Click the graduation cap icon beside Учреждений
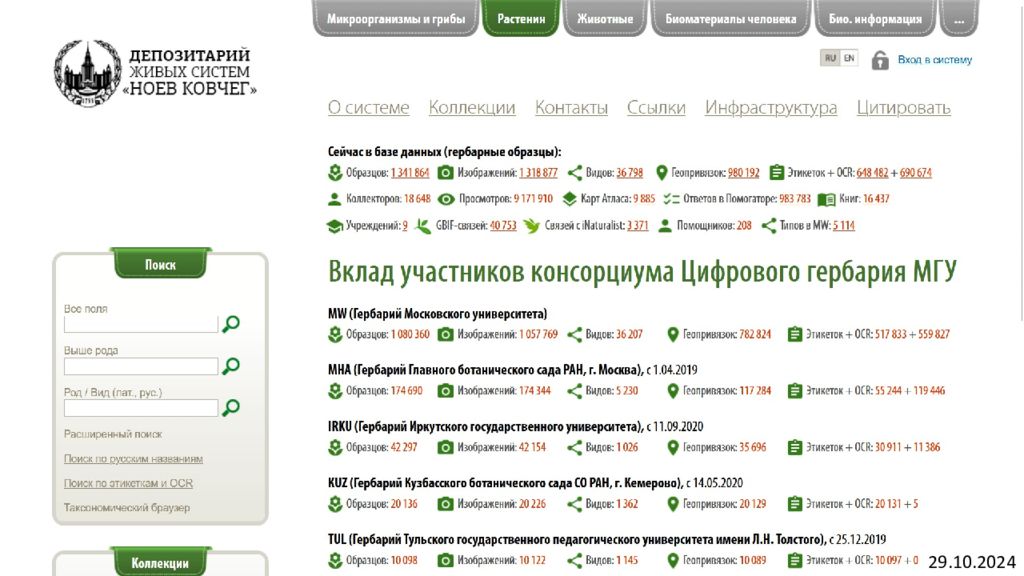 tap(334, 227)
